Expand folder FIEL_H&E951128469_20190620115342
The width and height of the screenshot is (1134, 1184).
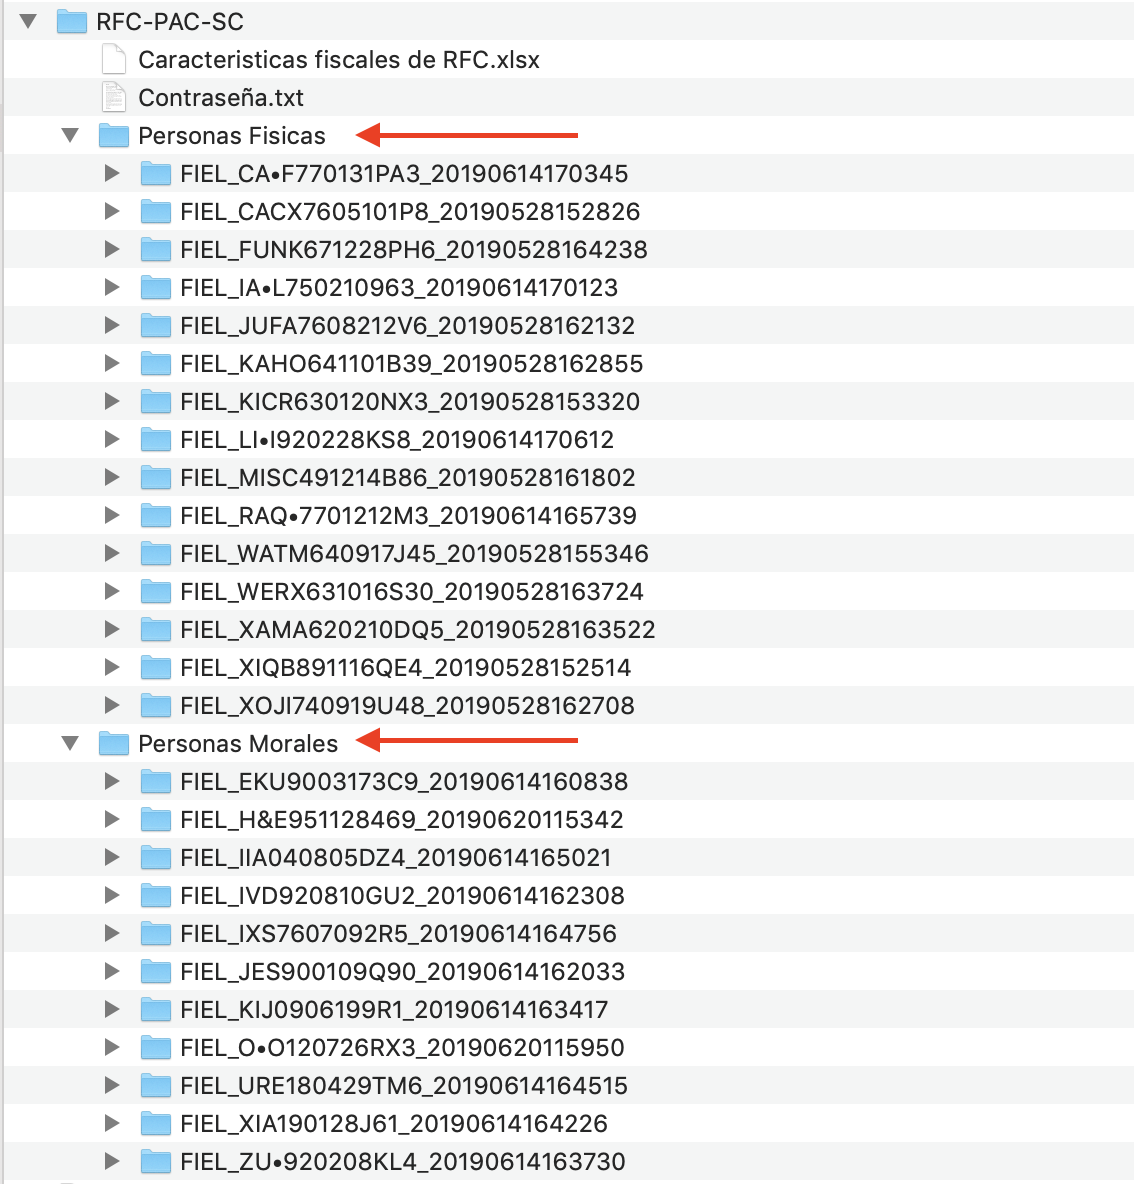(x=112, y=819)
